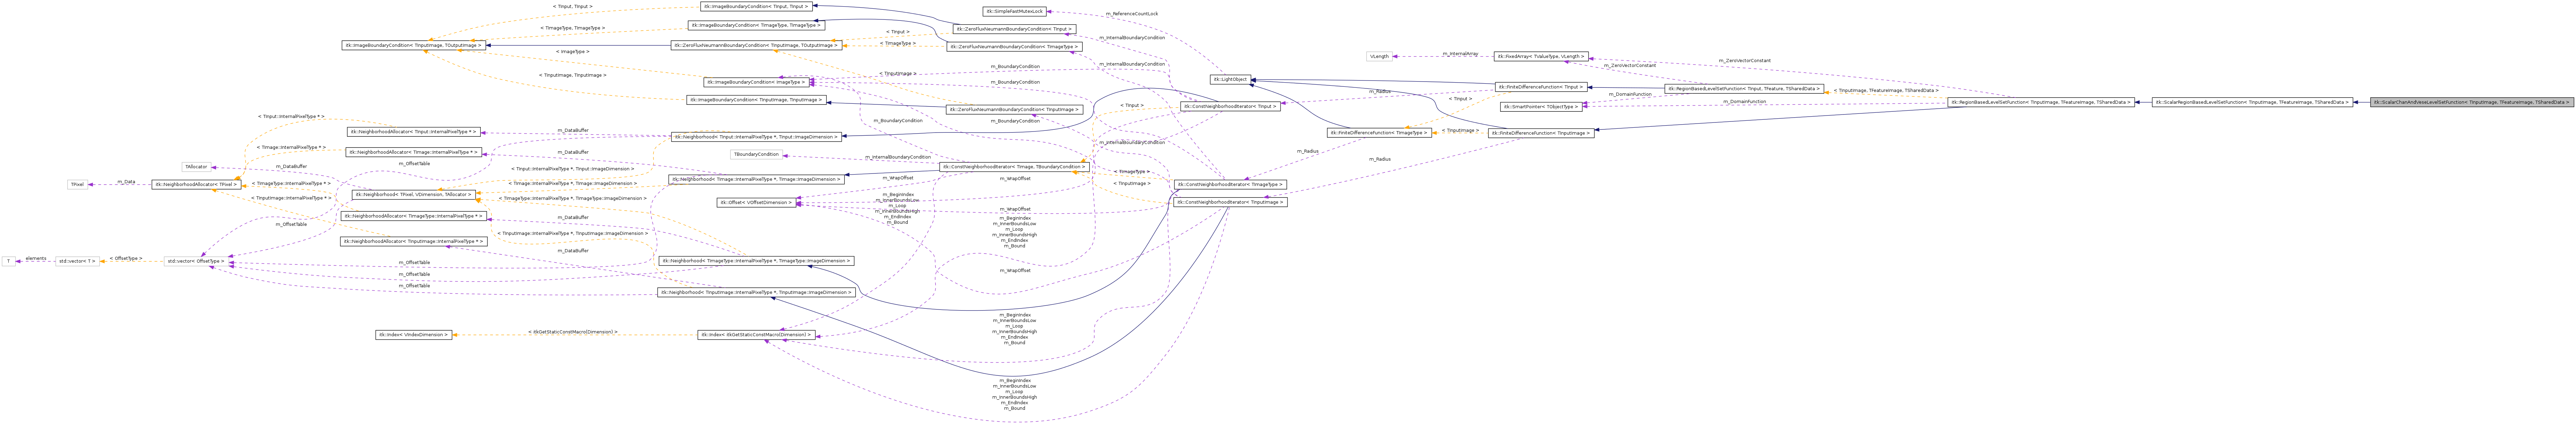2576x424 pixels.
Task: Open itk::ConstNeighborhoodIterator< TInput > node
Action: coord(1230,106)
